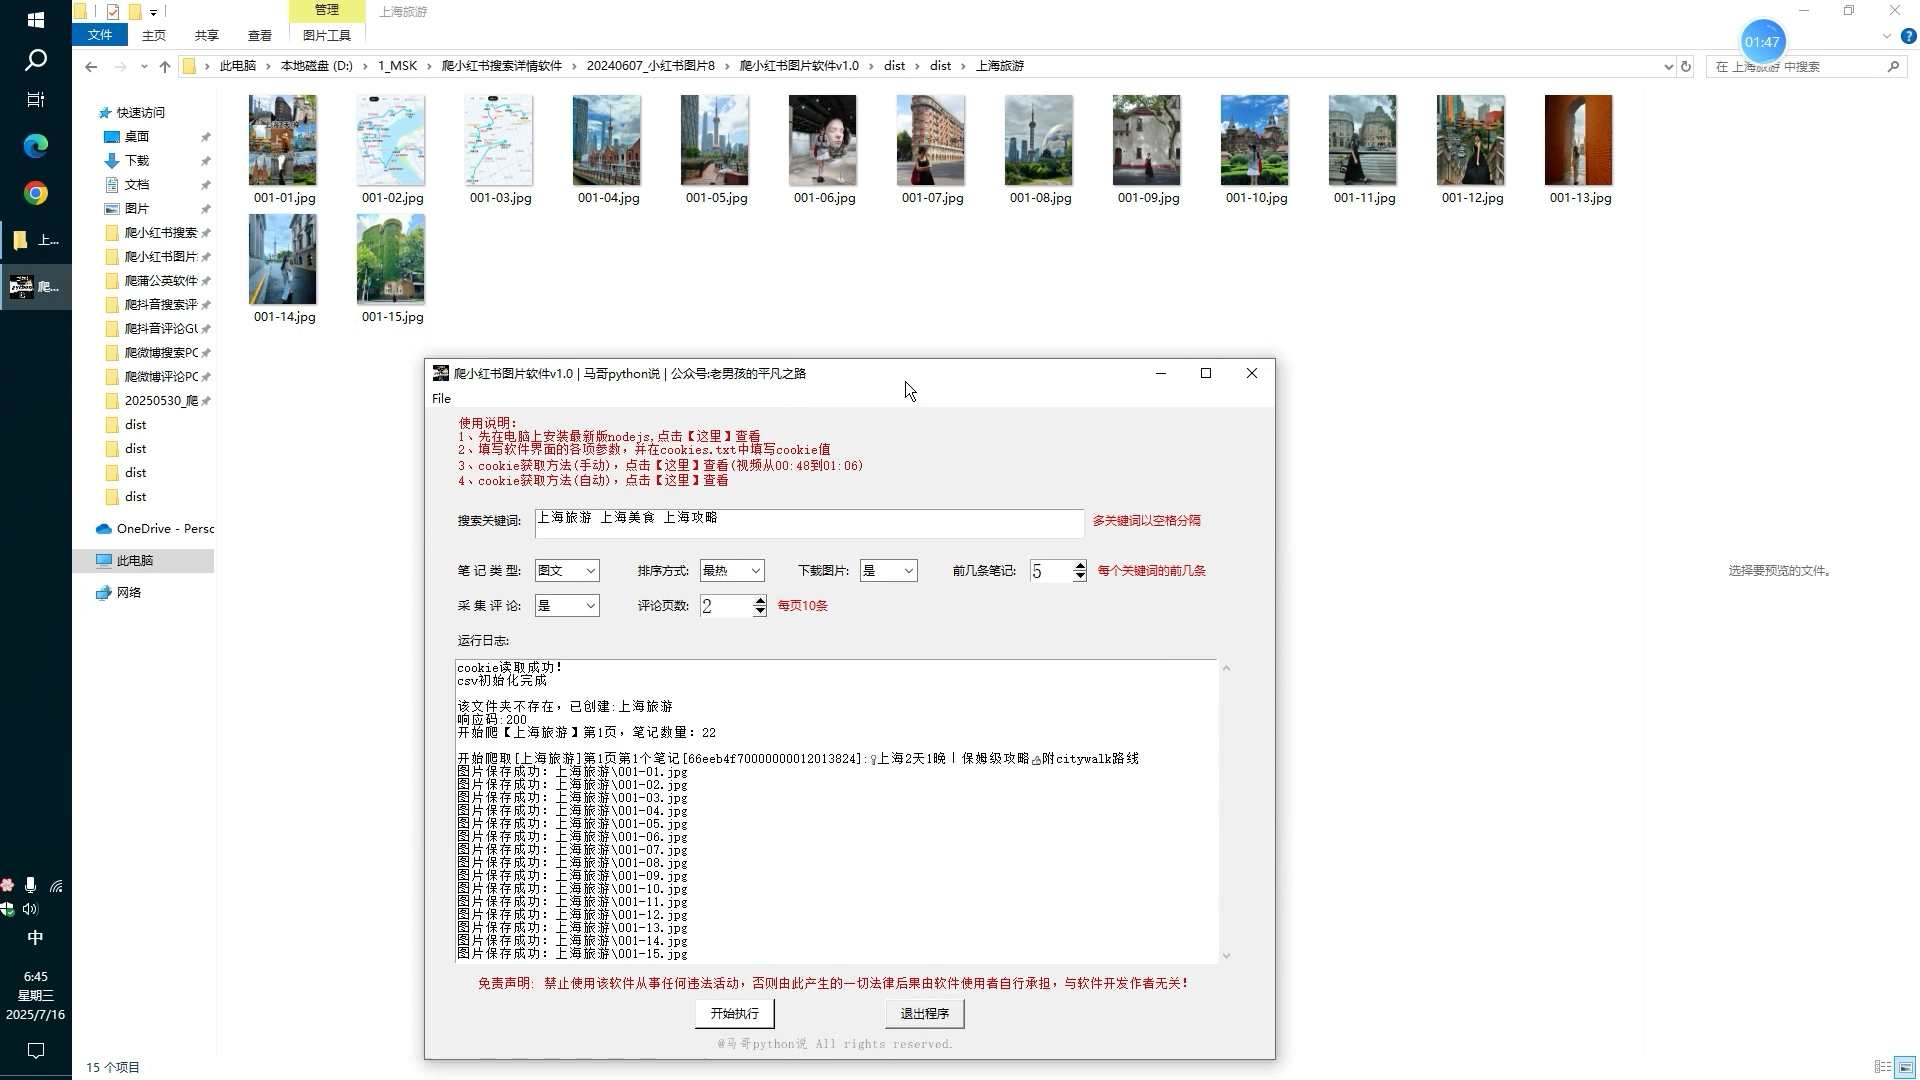
Task: Select the 001-13.jpg thumbnail
Action: (x=1579, y=141)
